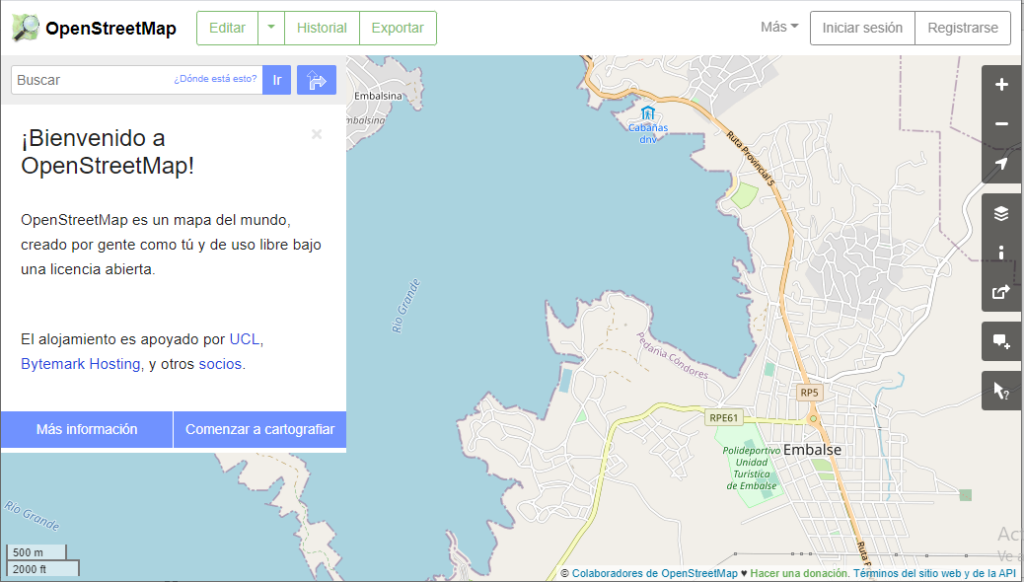Zoom out of the map
The image size is (1024, 582).
pyautogui.click(x=1001, y=124)
